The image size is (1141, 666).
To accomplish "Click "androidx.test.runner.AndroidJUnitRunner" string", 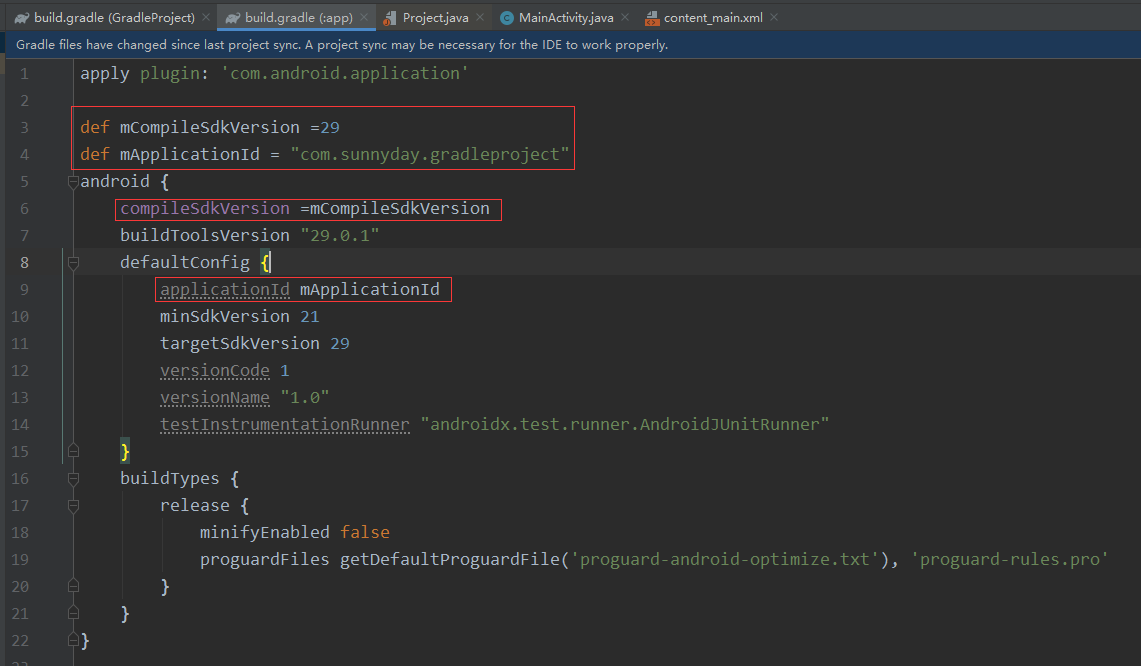I will coord(624,424).
